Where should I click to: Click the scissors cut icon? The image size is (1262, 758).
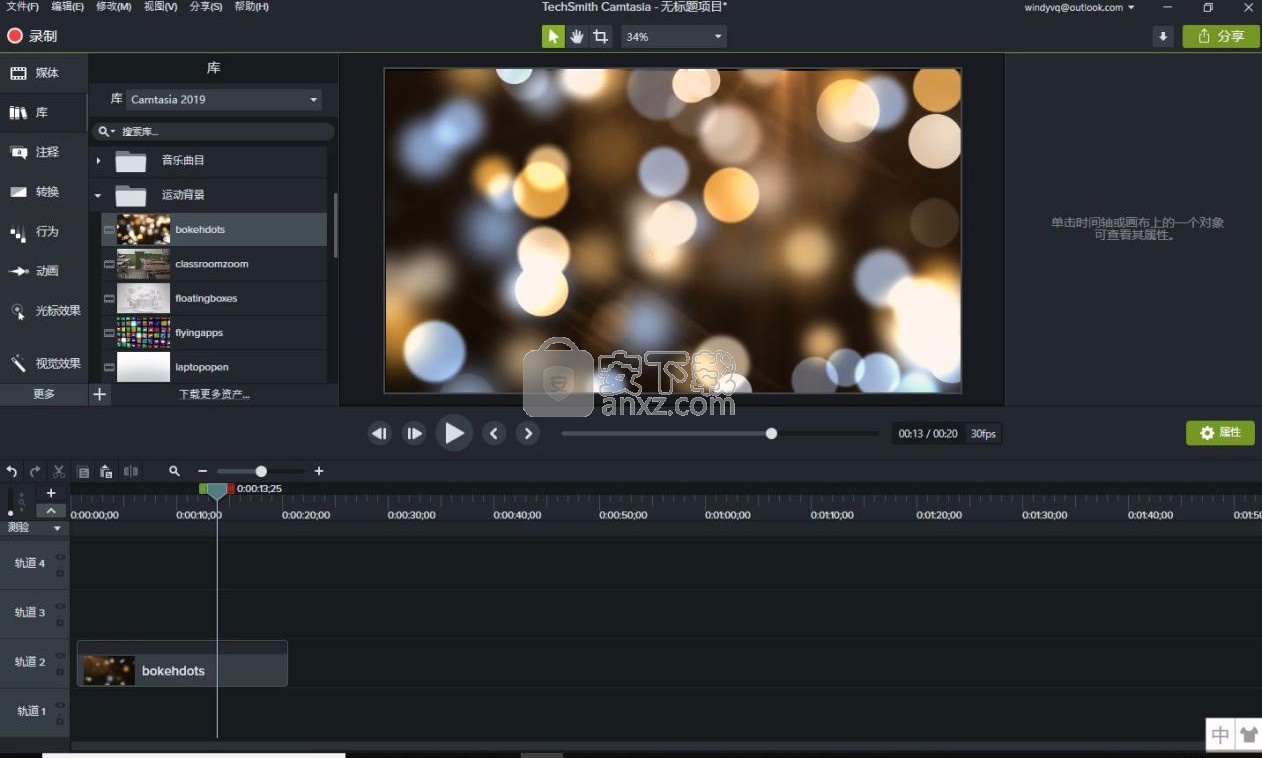click(x=59, y=471)
